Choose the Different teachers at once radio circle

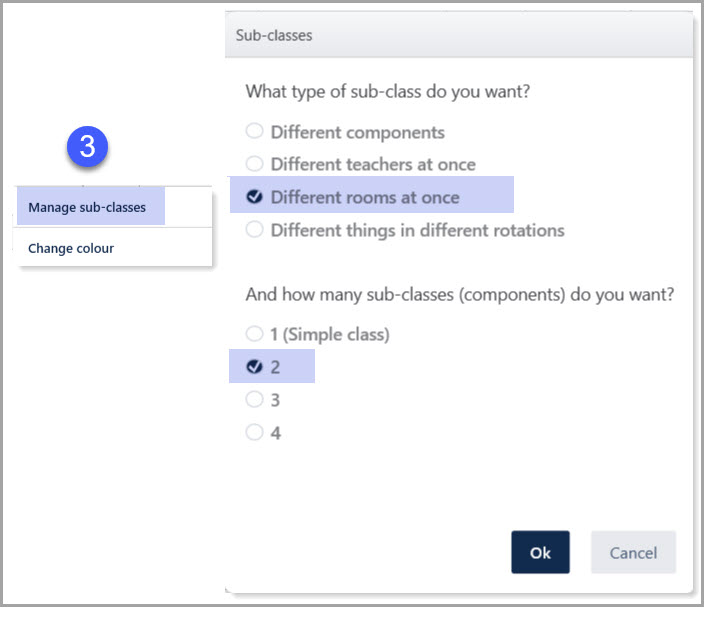(x=254, y=164)
